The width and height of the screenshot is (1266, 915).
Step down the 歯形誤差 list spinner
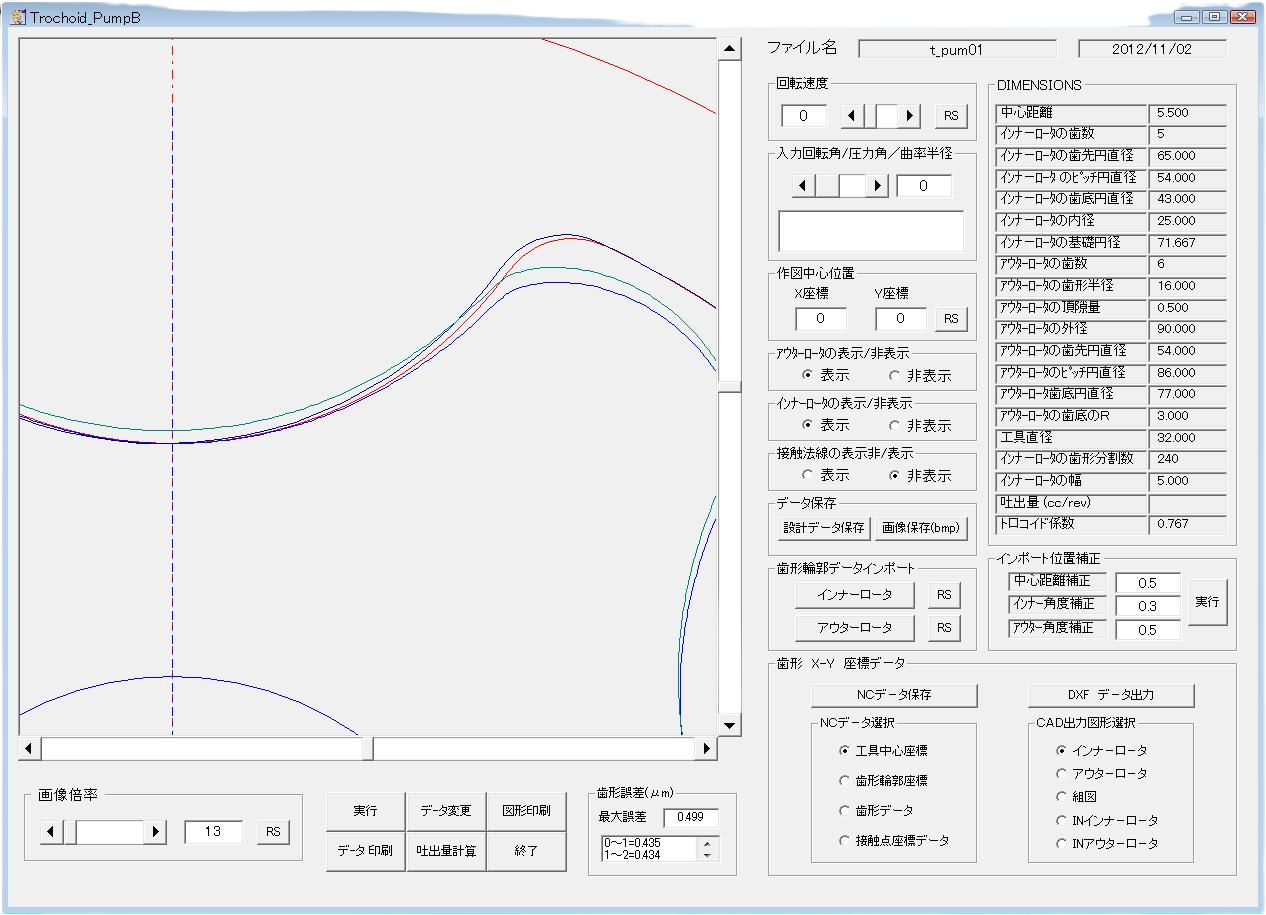point(709,855)
